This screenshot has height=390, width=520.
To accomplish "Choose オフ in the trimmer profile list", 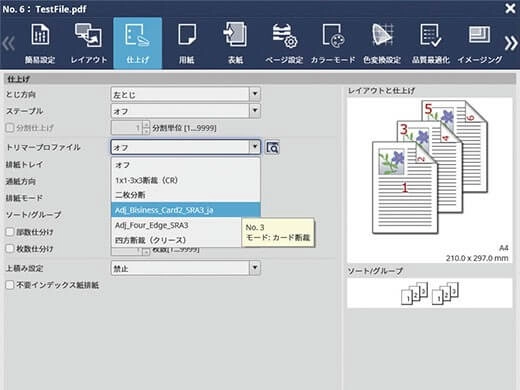I will [x=186, y=165].
